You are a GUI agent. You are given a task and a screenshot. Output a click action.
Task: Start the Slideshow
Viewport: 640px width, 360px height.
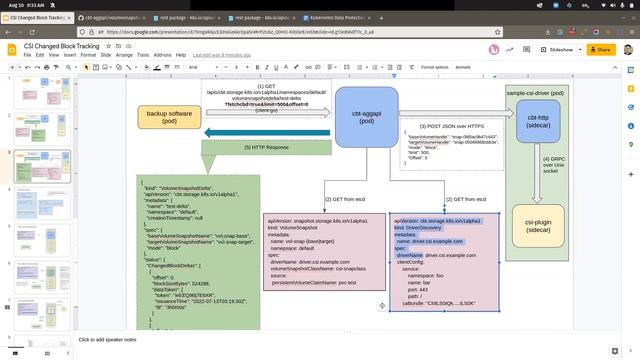coord(558,50)
